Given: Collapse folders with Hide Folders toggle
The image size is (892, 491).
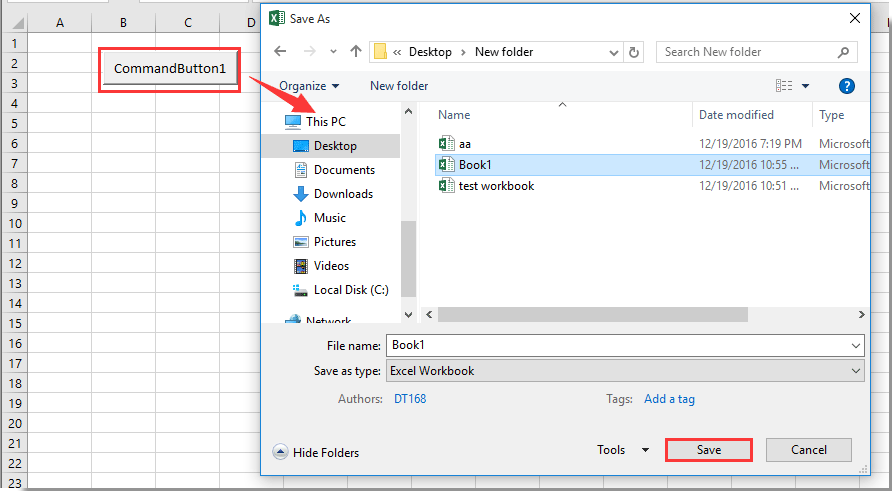Looking at the screenshot, I should coord(315,453).
